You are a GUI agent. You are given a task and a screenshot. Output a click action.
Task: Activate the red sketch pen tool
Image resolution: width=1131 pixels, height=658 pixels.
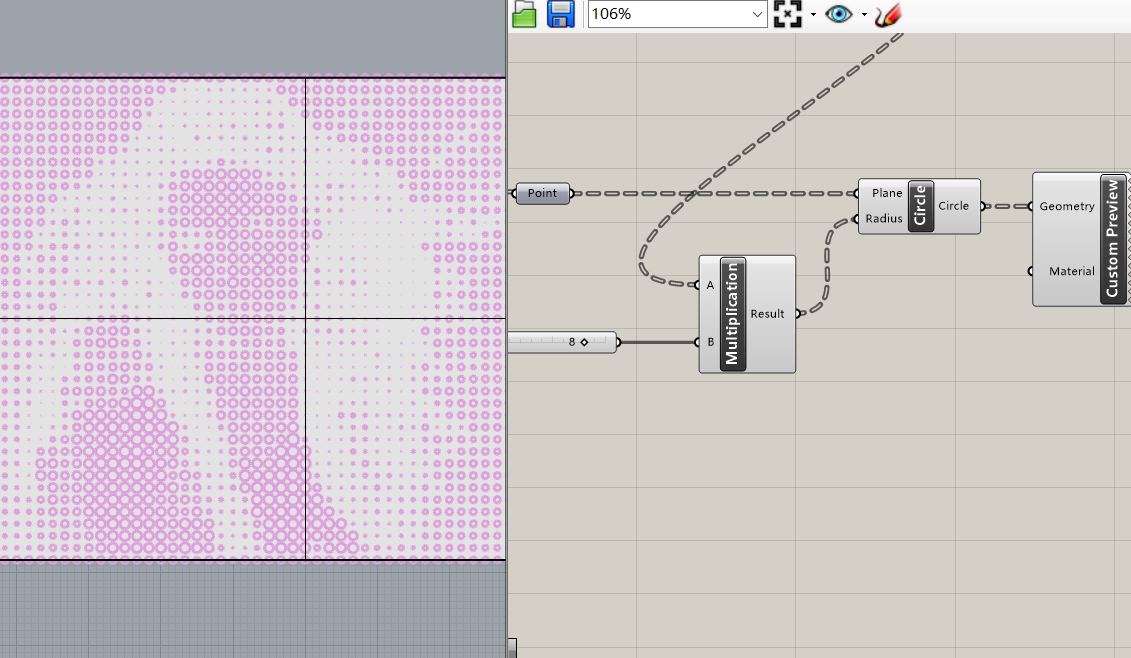(886, 14)
